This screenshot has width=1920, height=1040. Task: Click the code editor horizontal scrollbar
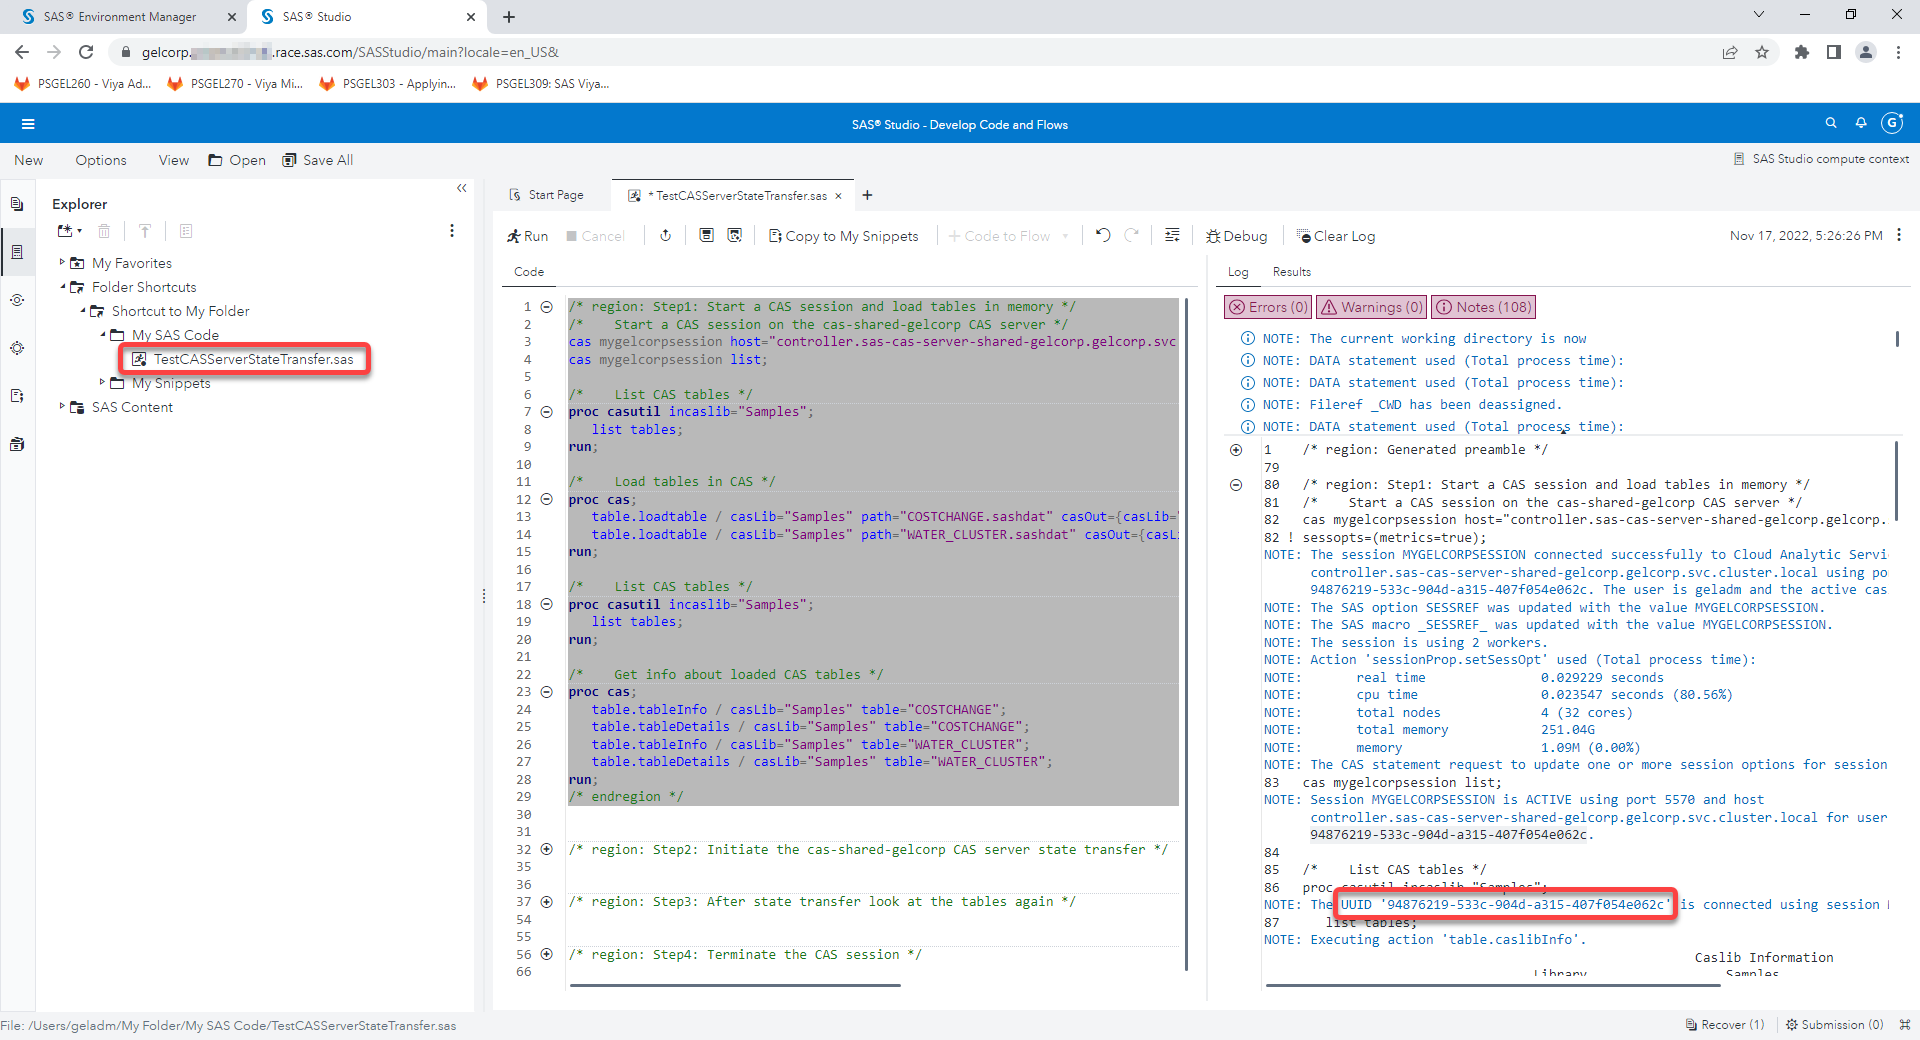click(x=735, y=985)
